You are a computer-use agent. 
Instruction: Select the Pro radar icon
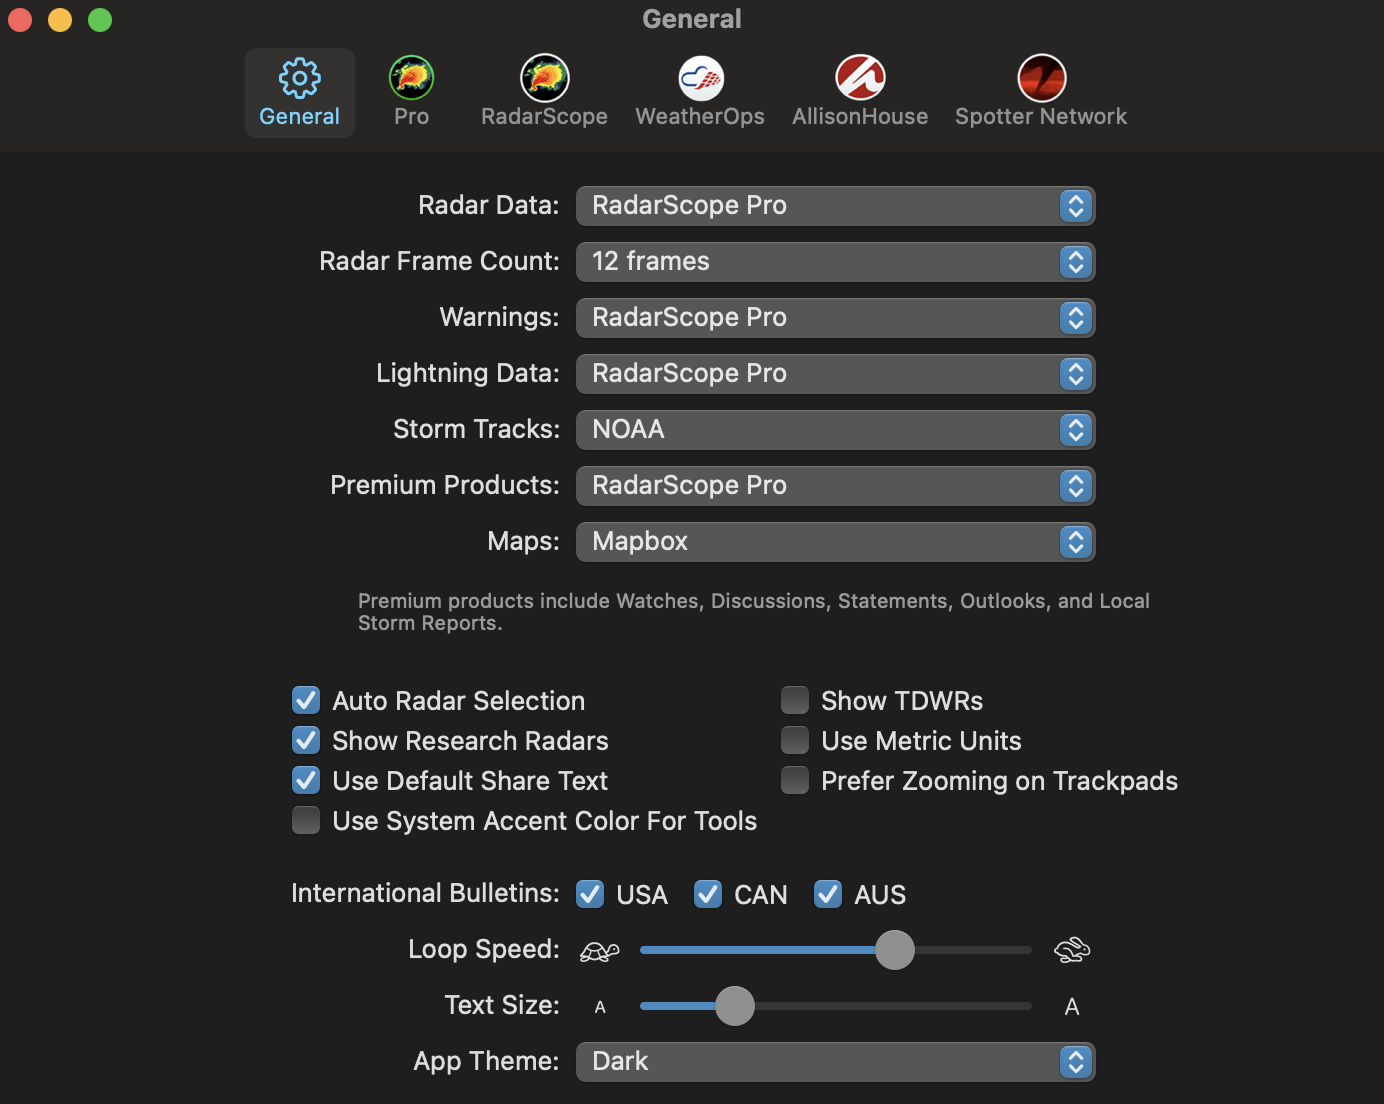[410, 77]
